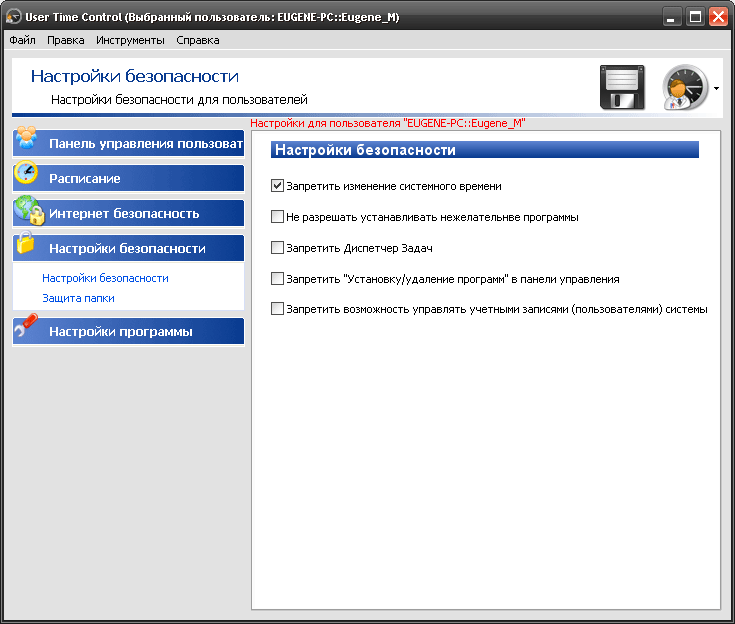Image resolution: width=735 pixels, height=624 pixels.
Task: Uncheck Запретить изменение системного времени
Action: tap(277, 186)
